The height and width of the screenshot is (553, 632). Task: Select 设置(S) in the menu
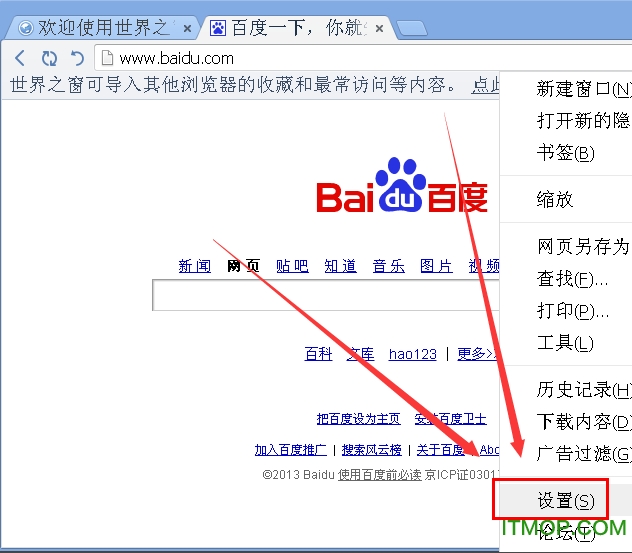tap(565, 500)
